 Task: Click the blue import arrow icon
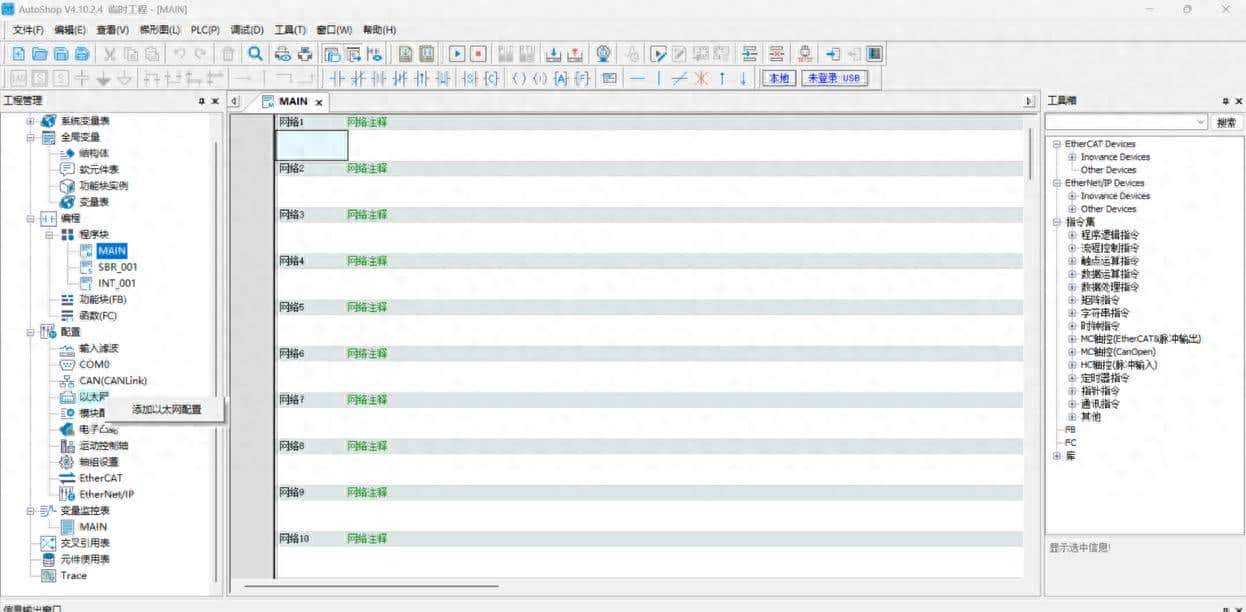click(x=832, y=54)
